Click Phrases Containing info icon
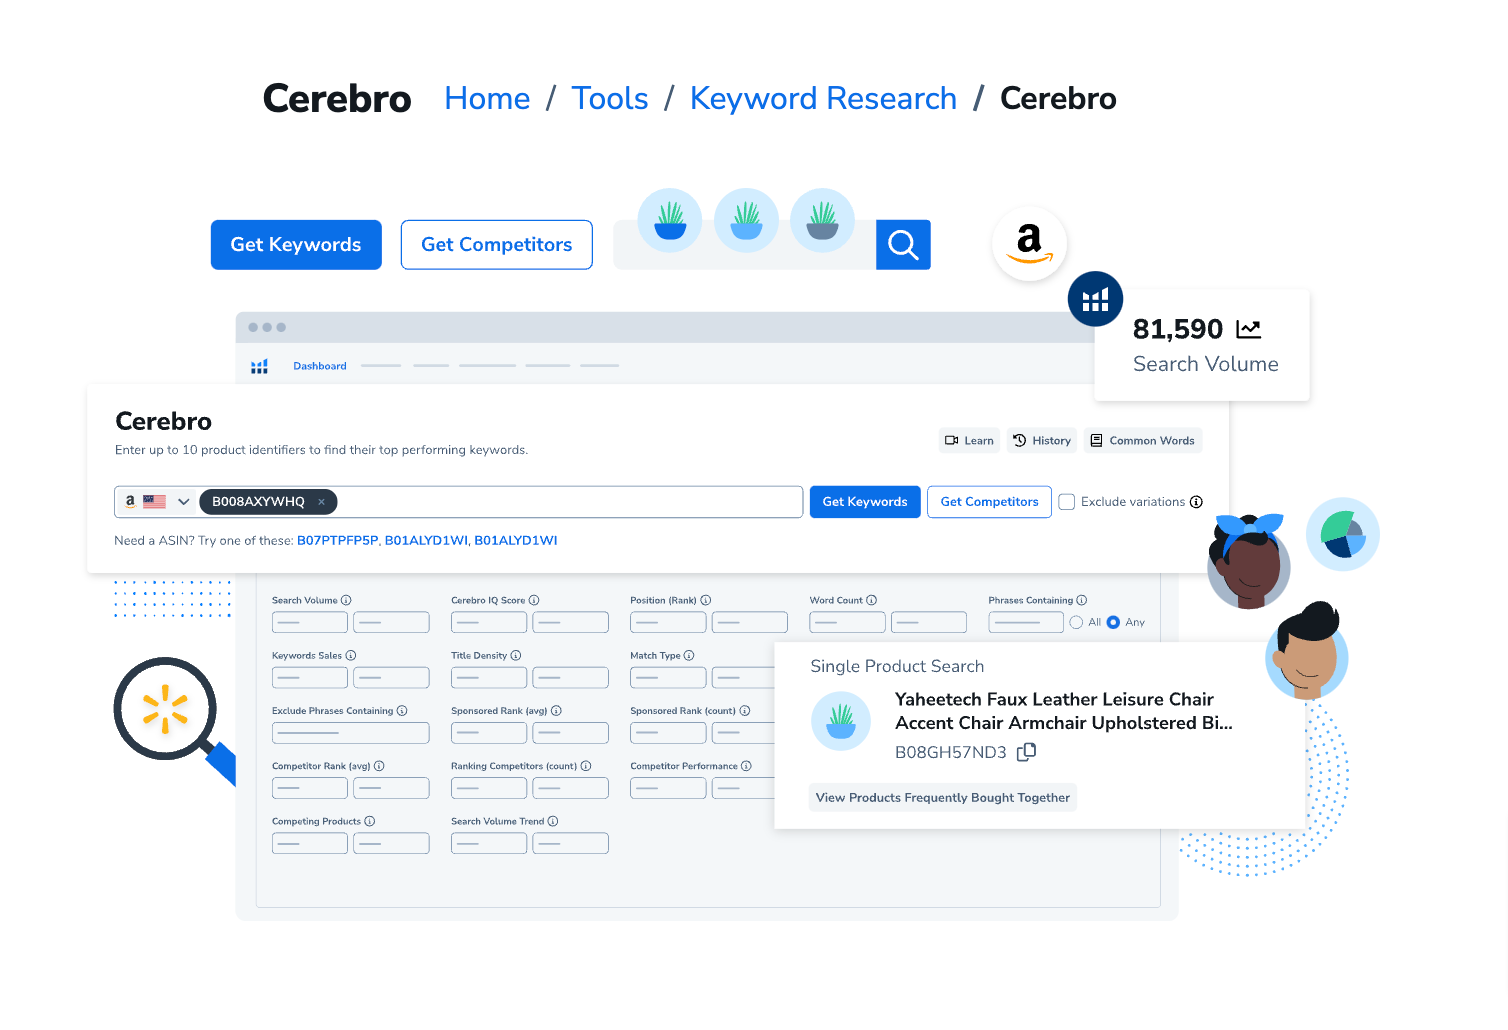The width and height of the screenshot is (1508, 1030). click(1082, 600)
